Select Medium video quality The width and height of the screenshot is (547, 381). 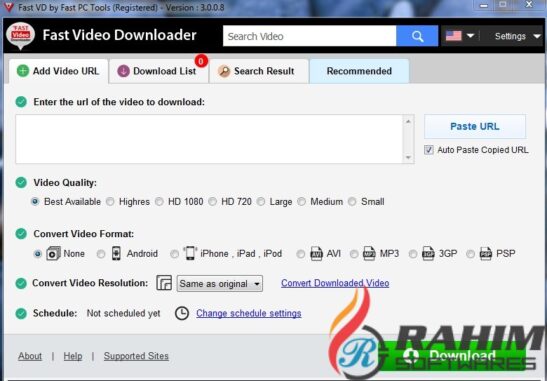click(301, 202)
